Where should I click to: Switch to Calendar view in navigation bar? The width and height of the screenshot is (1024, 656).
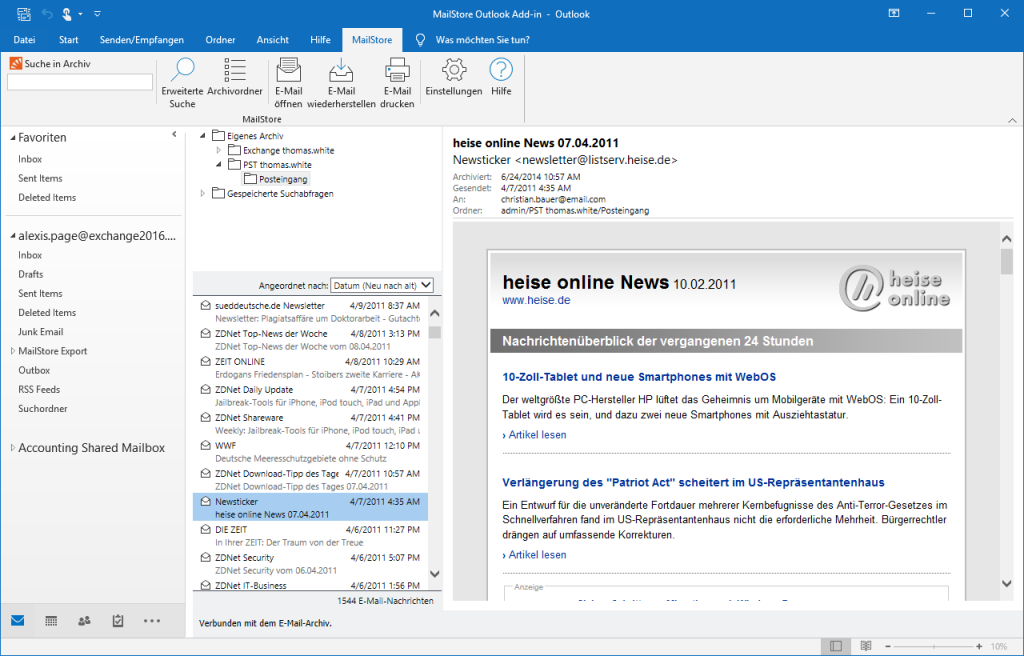click(x=51, y=621)
